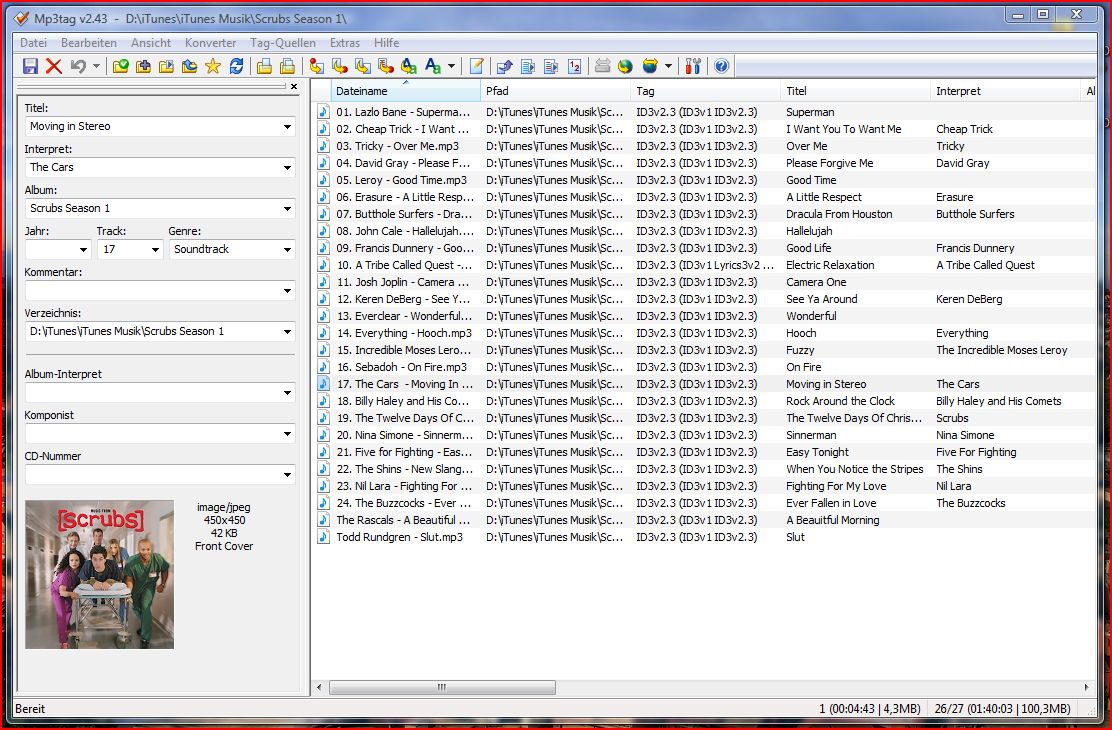Sort by the Tag column header
Viewport: 1112px width, 730px height.
click(705, 91)
